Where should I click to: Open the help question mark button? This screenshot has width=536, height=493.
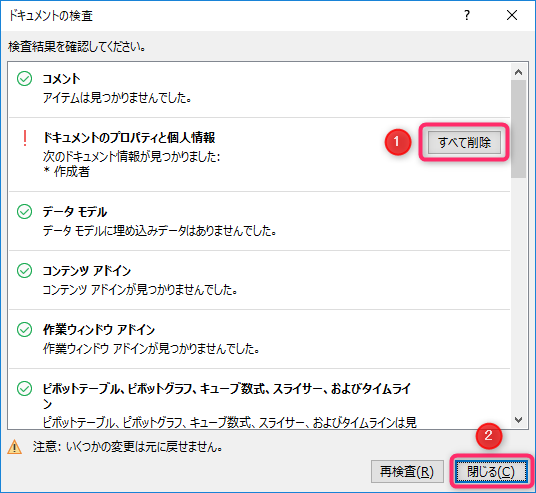coord(467,15)
